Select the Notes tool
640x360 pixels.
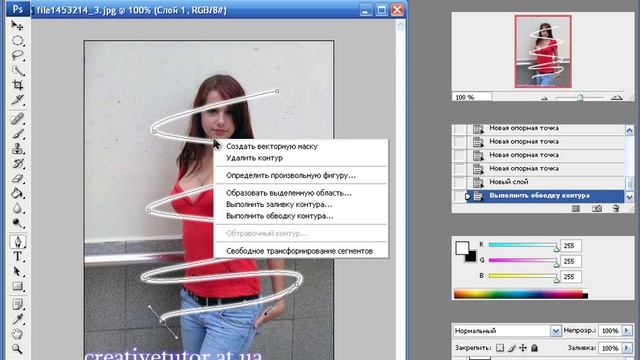pyautogui.click(x=17, y=304)
